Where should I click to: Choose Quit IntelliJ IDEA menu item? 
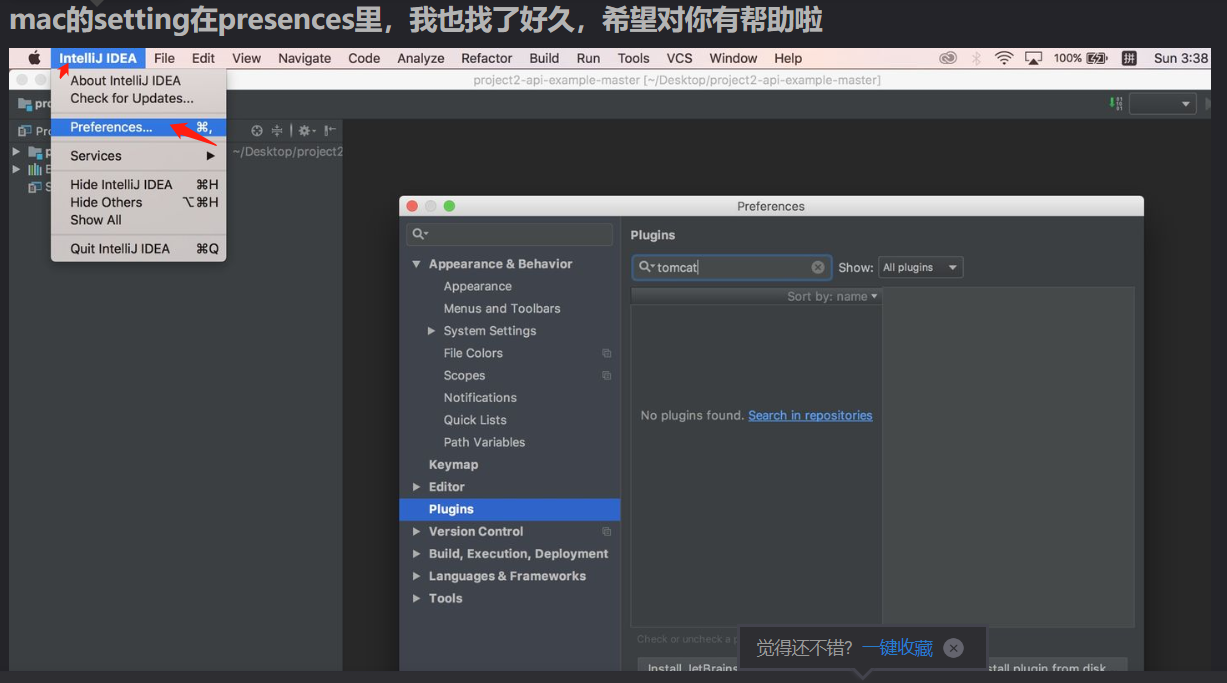(139, 249)
